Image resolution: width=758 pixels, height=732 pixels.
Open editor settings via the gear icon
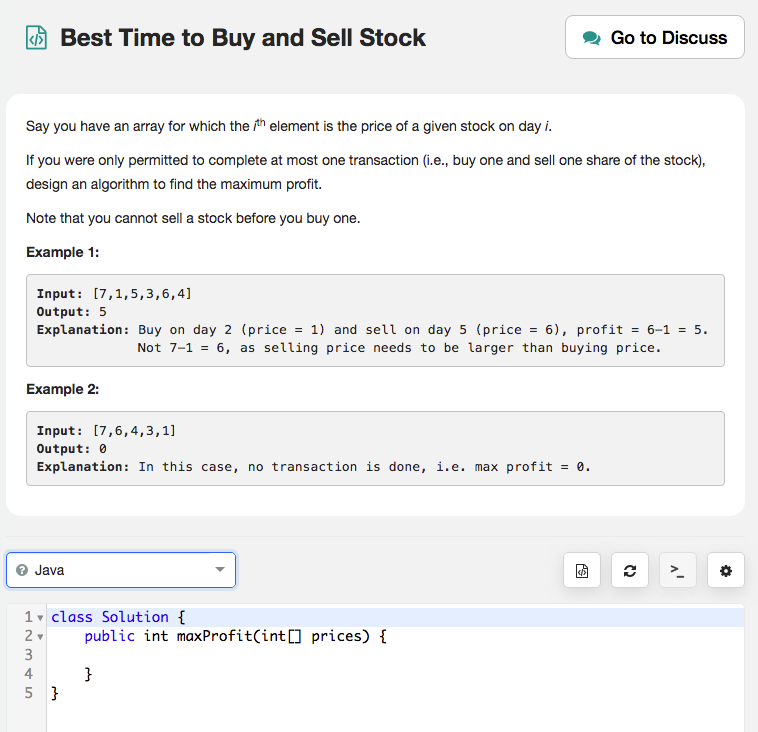(726, 571)
